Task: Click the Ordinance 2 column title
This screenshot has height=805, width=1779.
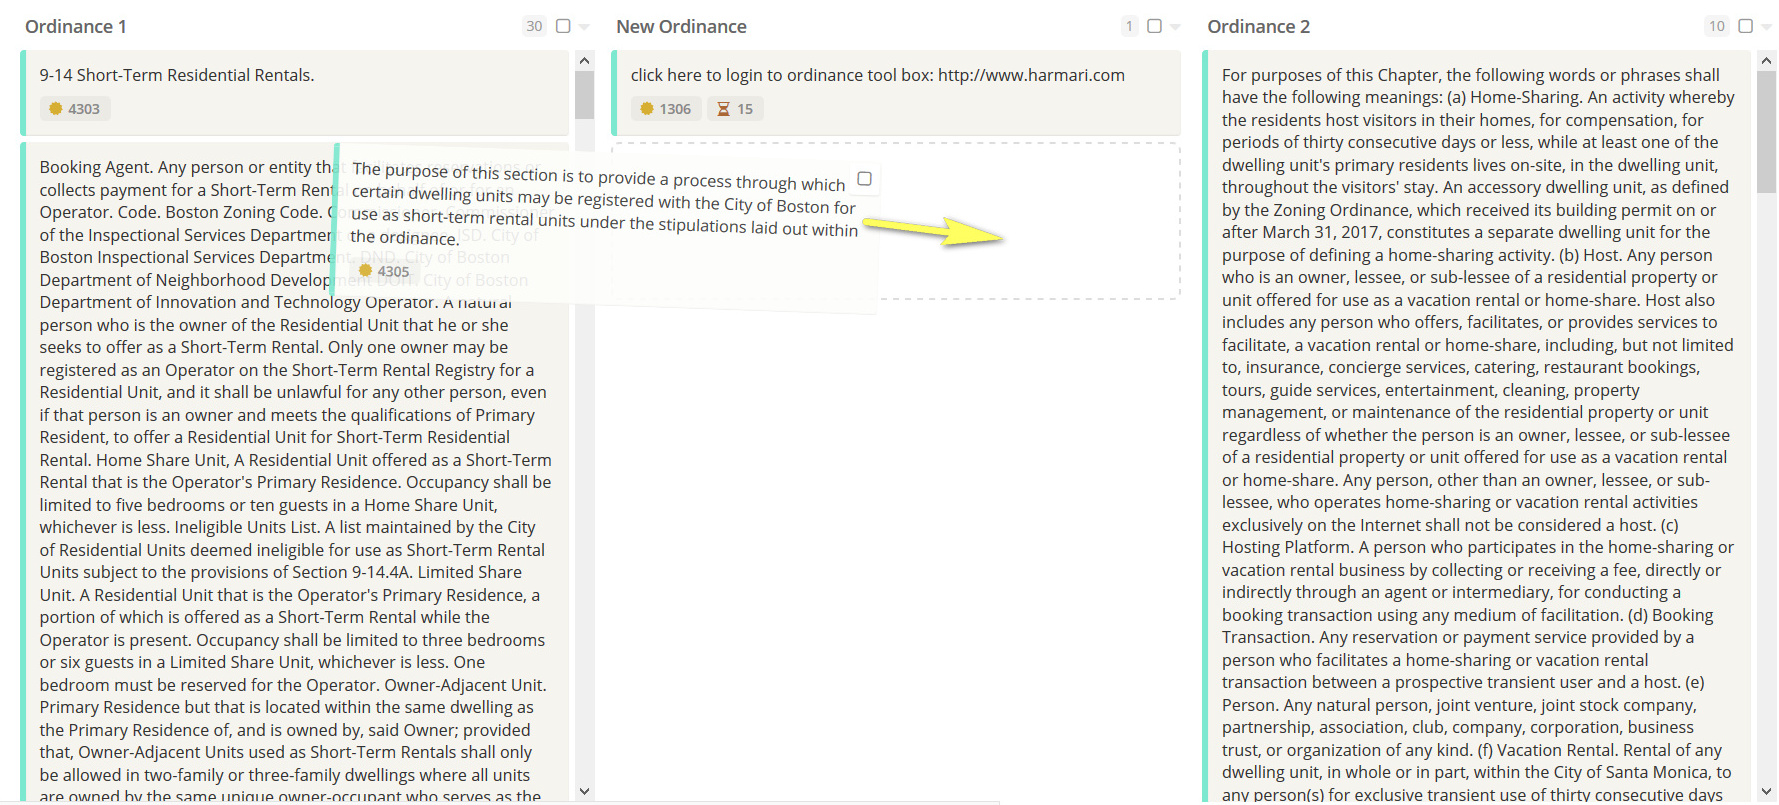Action: coord(1259,27)
